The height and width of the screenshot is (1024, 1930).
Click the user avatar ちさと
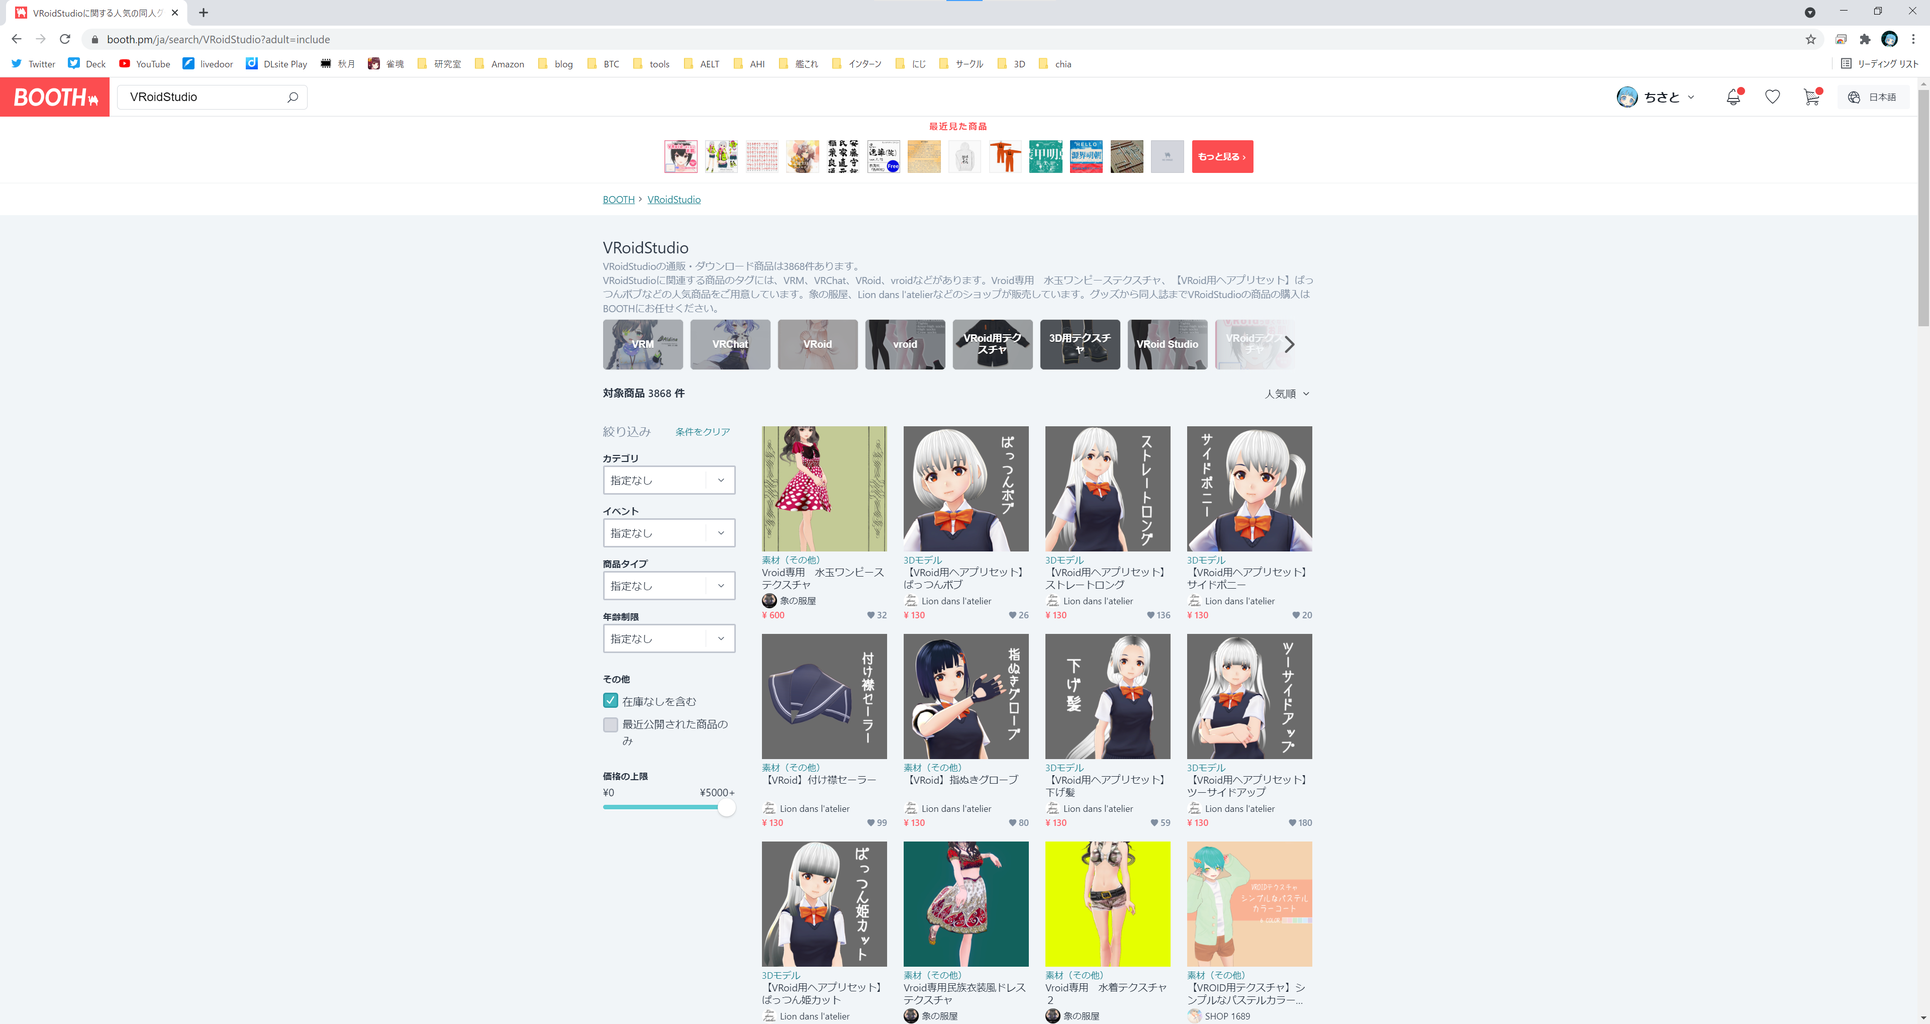point(1627,97)
